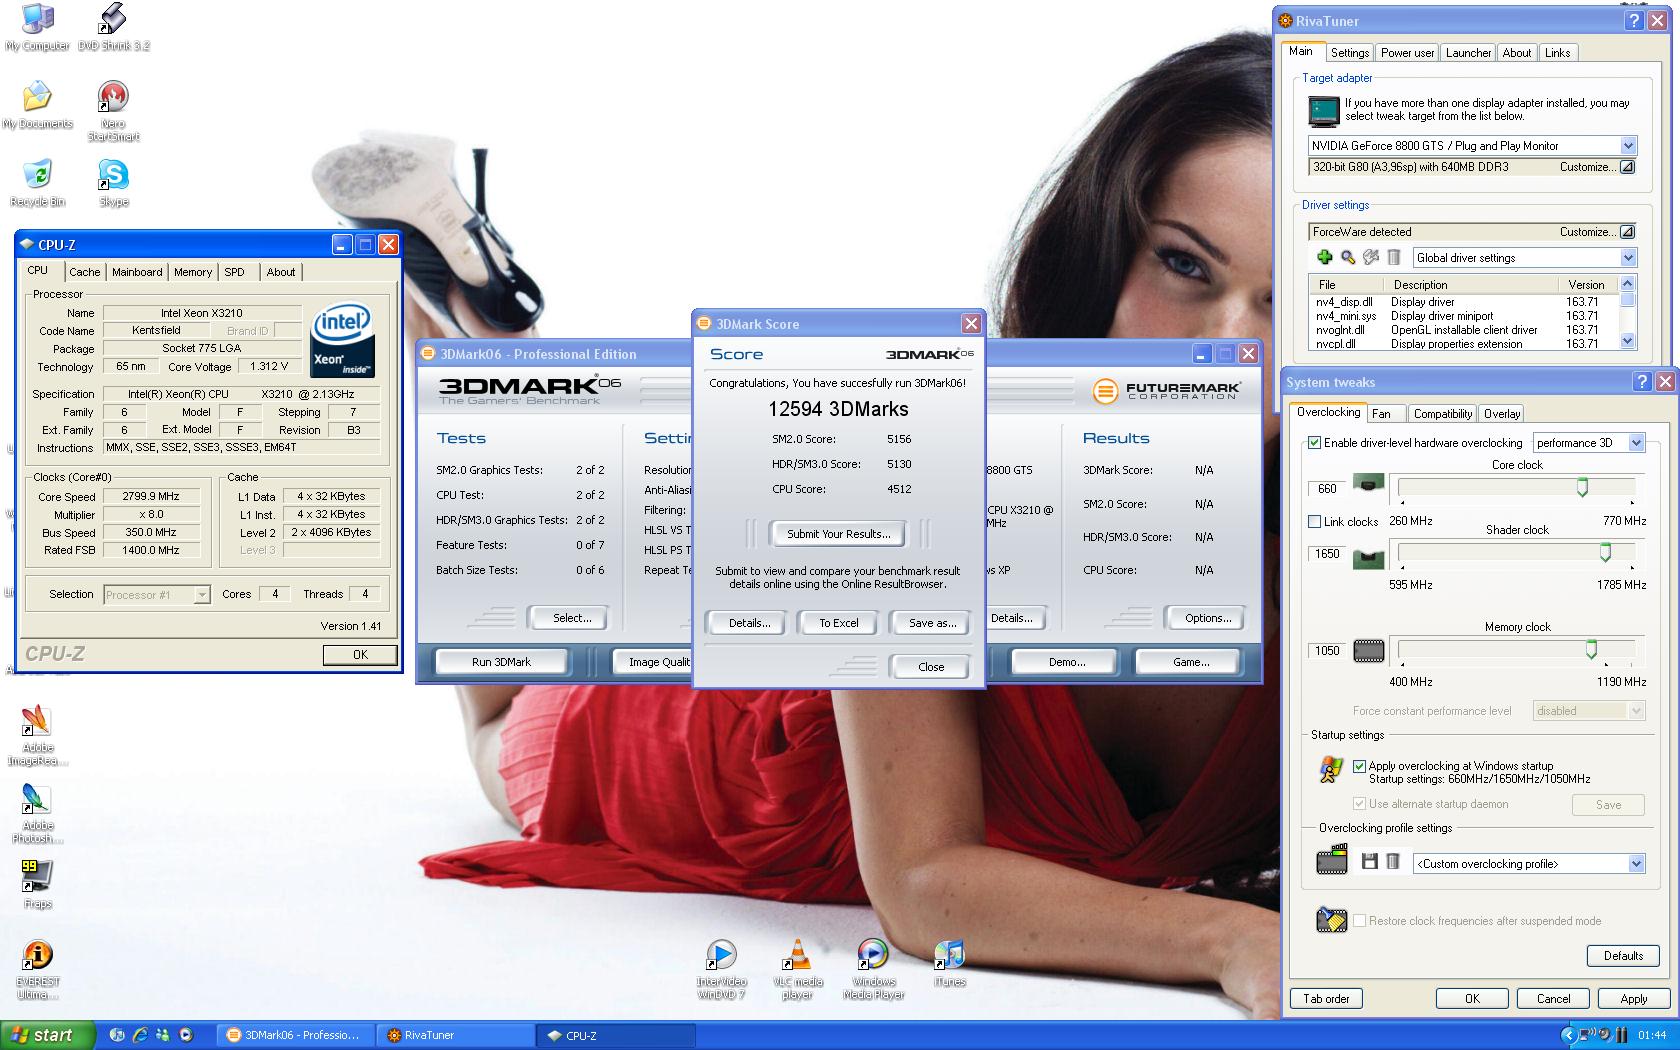The image size is (1680, 1050).
Task: Click Shader clock slider thumb
Action: [1605, 552]
